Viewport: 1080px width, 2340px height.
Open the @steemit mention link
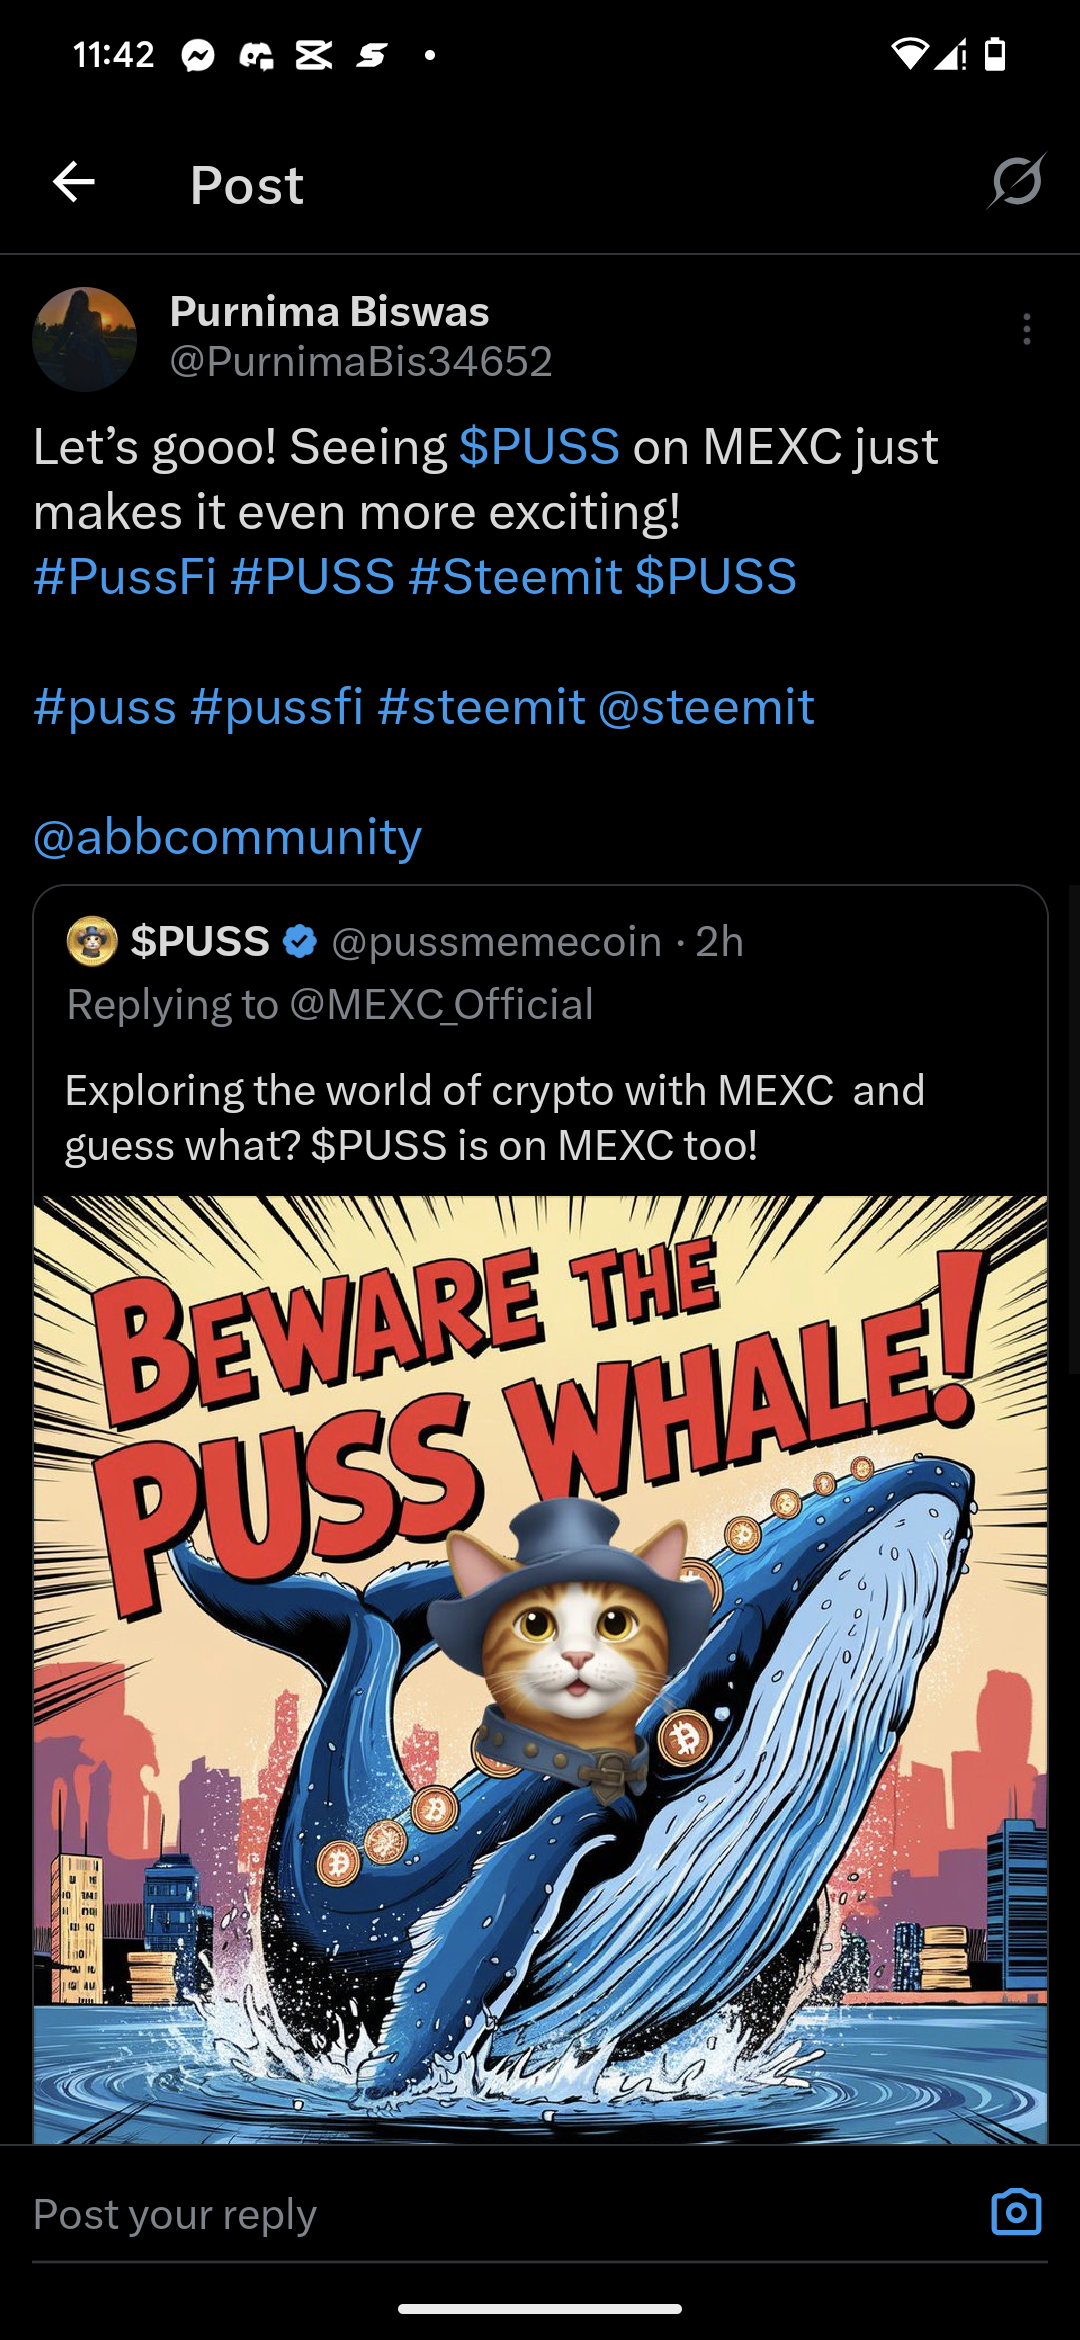click(706, 707)
